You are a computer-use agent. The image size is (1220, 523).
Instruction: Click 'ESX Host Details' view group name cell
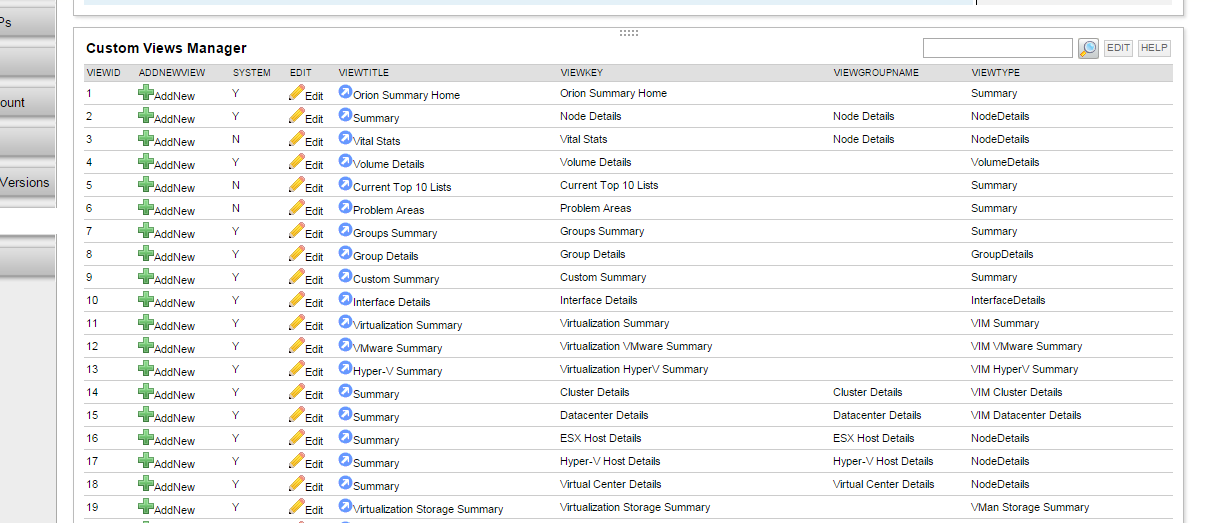click(x=873, y=438)
